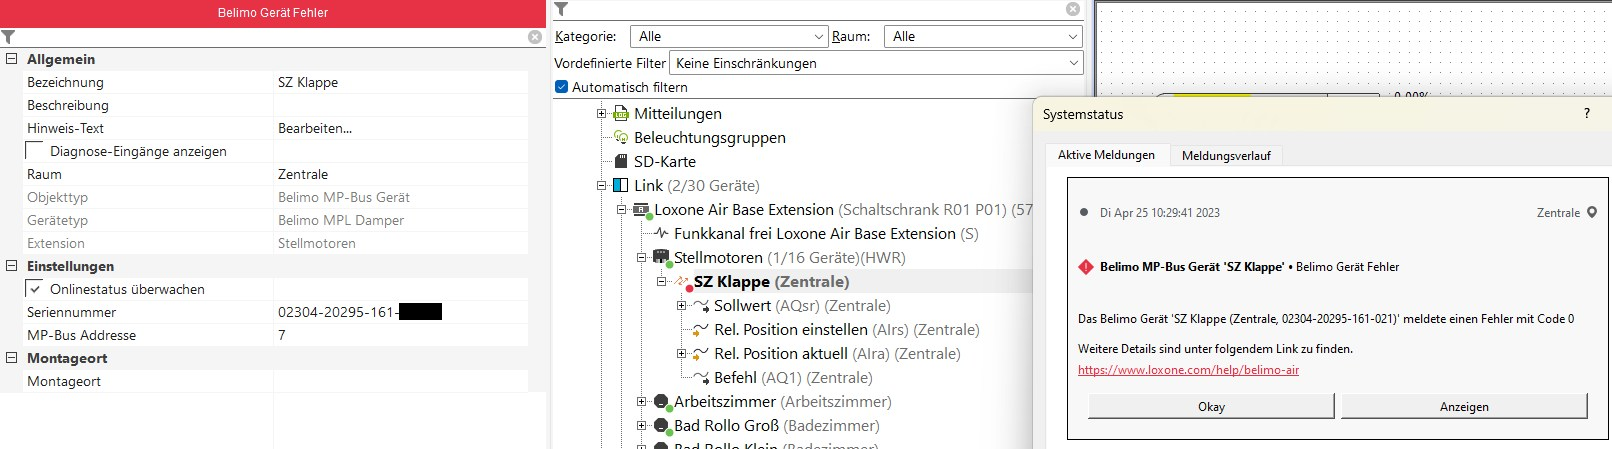The height and width of the screenshot is (449, 1612).
Task: Click the Okay button
Action: coord(1211,406)
